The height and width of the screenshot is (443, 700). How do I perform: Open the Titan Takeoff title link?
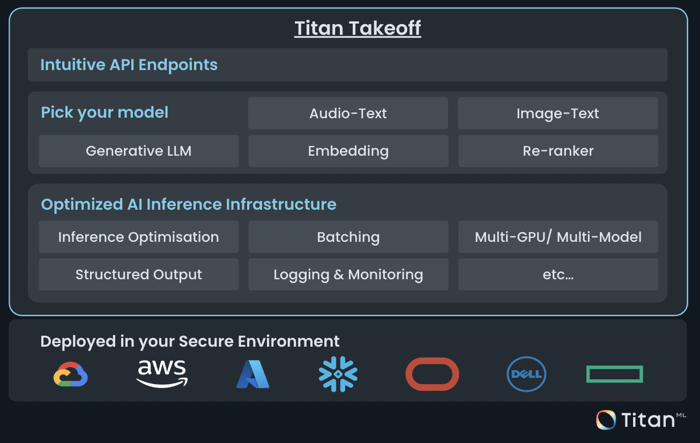pyautogui.click(x=358, y=28)
